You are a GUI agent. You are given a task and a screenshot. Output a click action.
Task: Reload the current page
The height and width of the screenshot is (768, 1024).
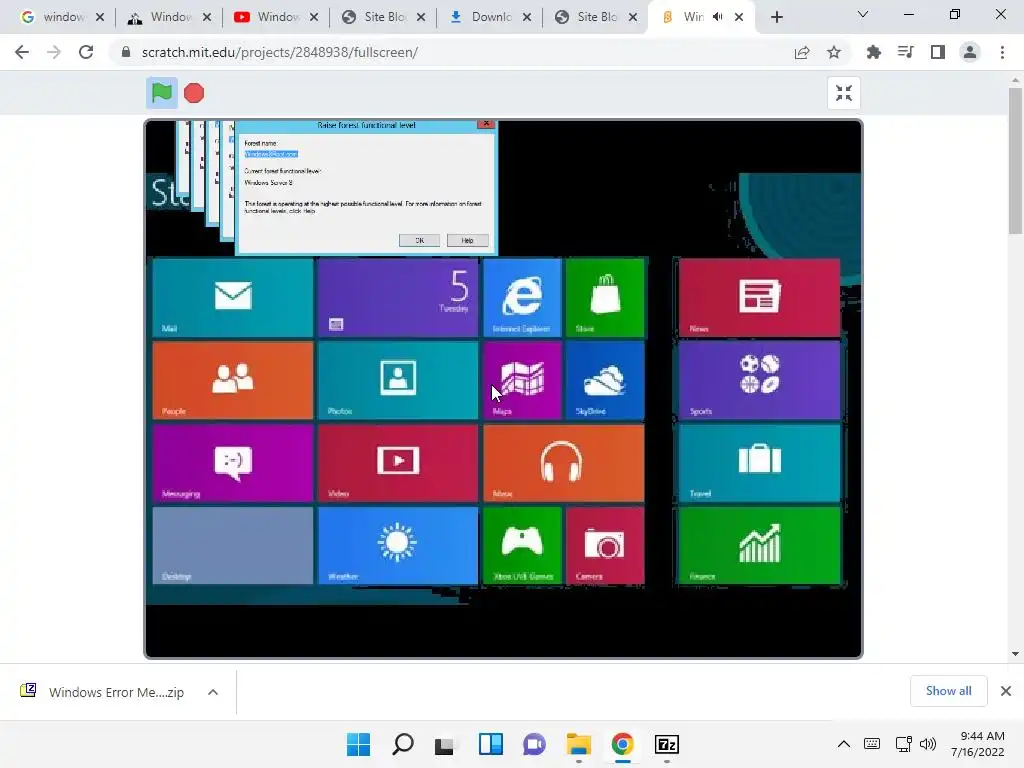[x=86, y=52]
